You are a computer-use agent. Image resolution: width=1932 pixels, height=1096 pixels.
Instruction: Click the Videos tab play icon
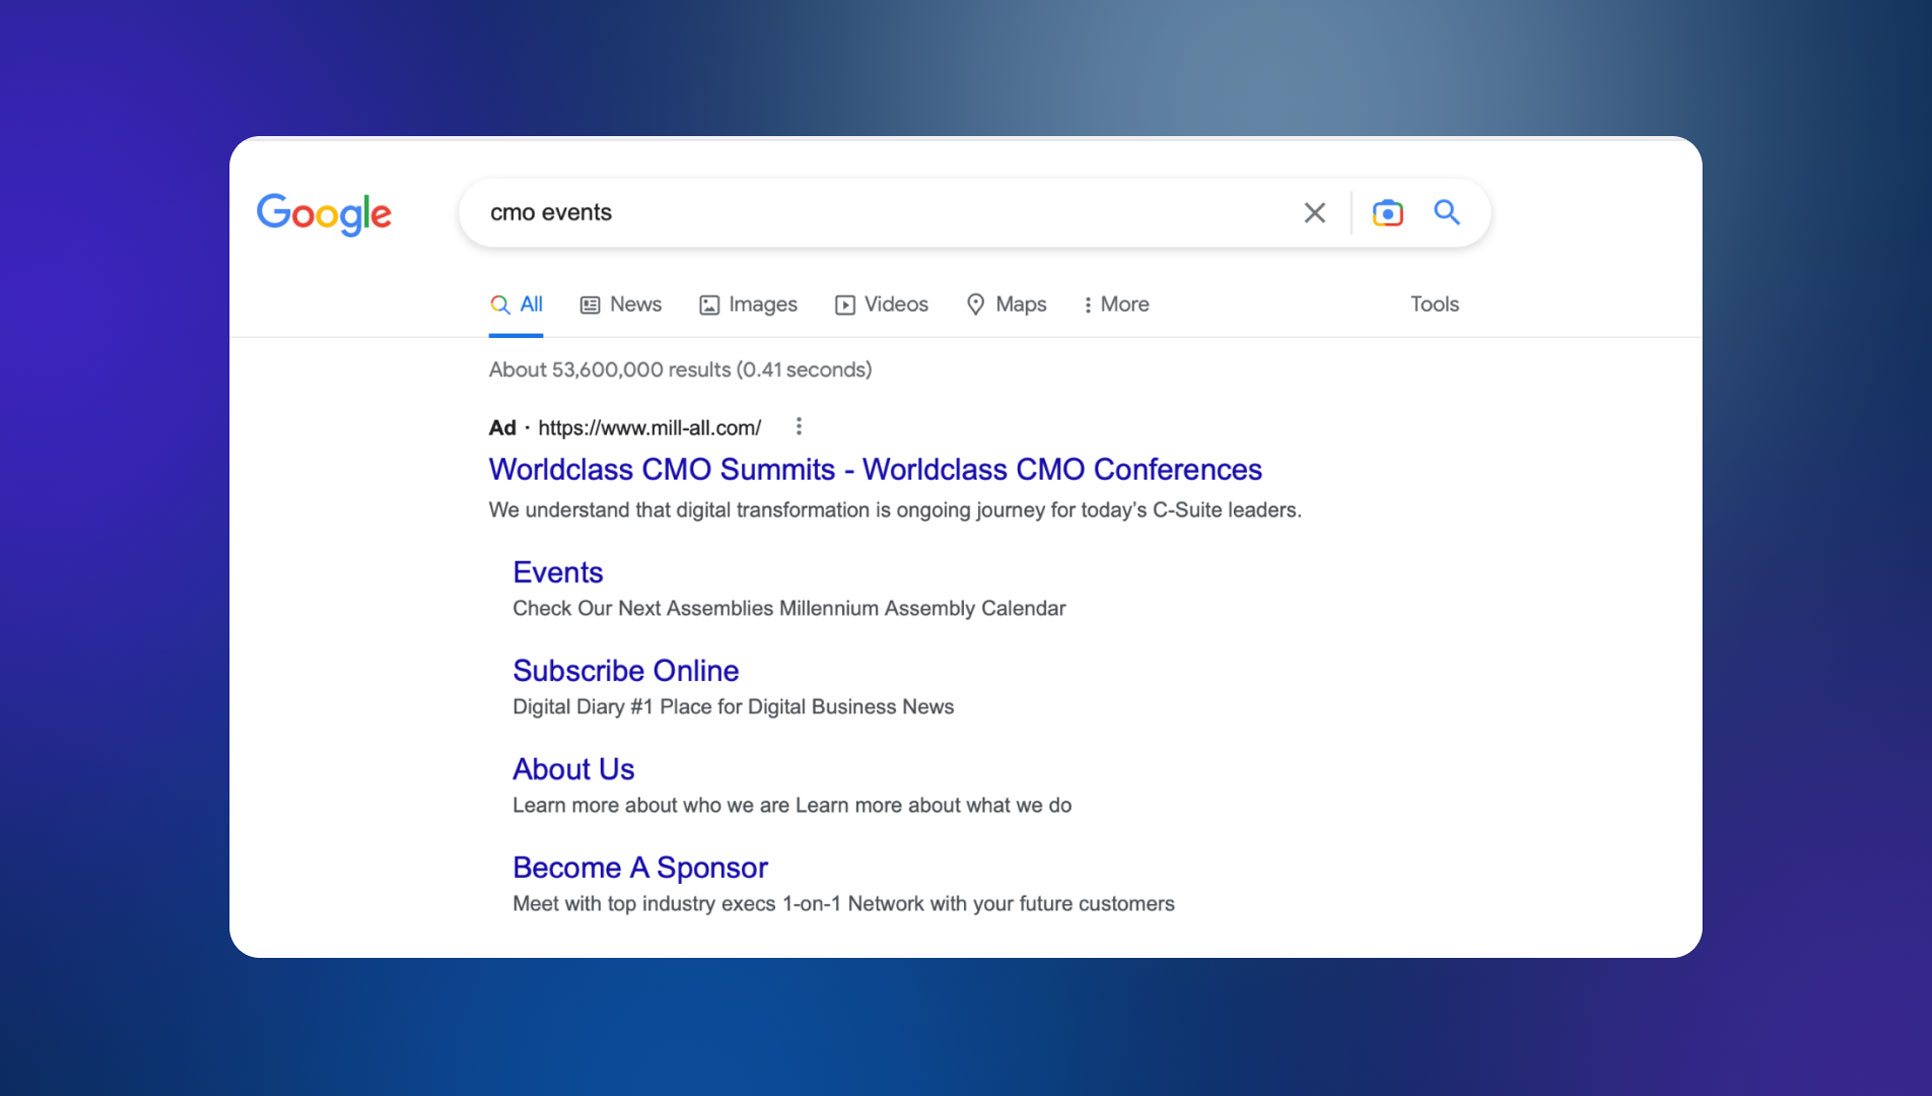point(845,305)
